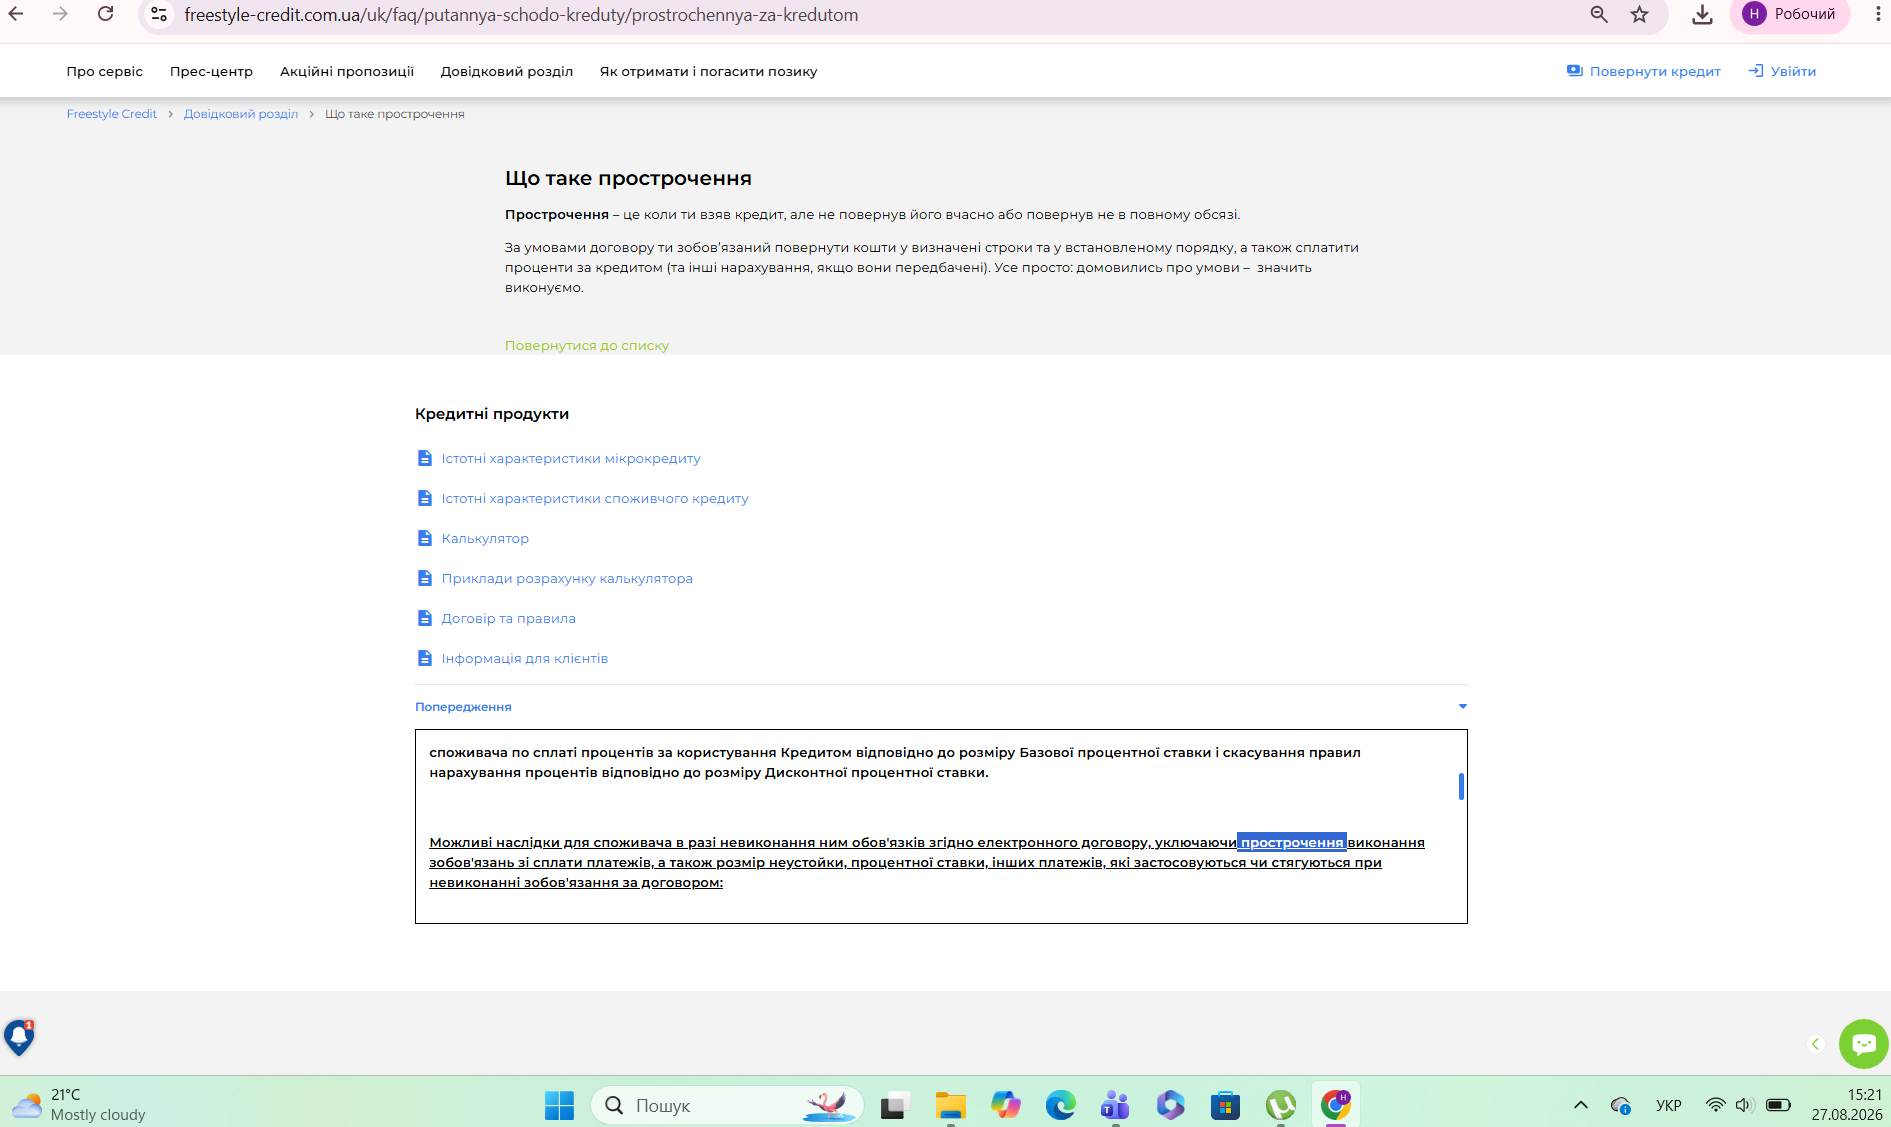This screenshot has width=1891, height=1127.
Task: Open the Chrome three-dot menu
Action: tap(1878, 14)
